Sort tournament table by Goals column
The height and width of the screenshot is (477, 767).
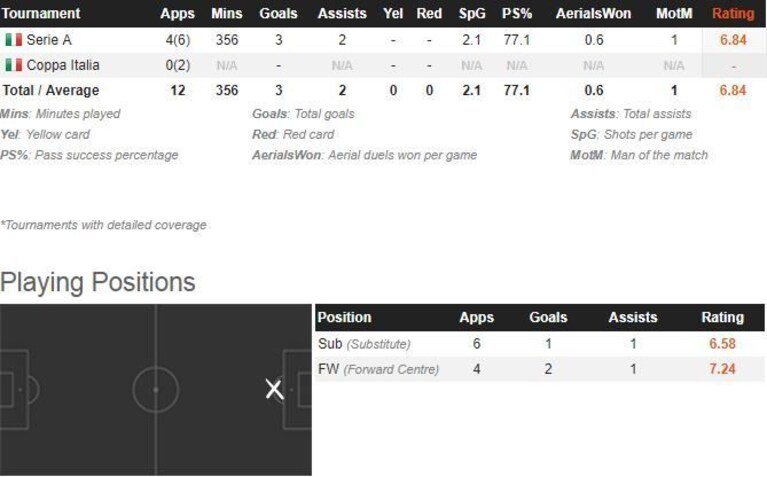(278, 13)
